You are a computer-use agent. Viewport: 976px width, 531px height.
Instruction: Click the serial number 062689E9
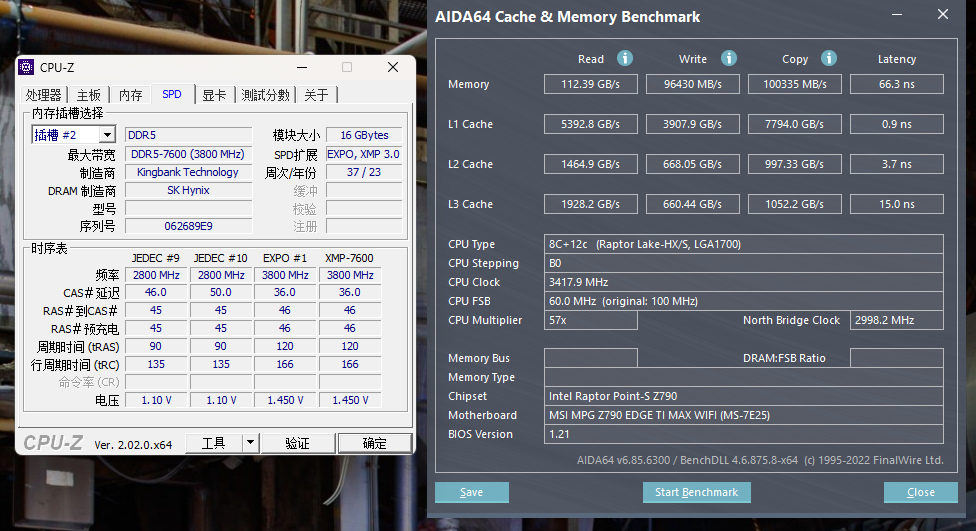tap(188, 226)
